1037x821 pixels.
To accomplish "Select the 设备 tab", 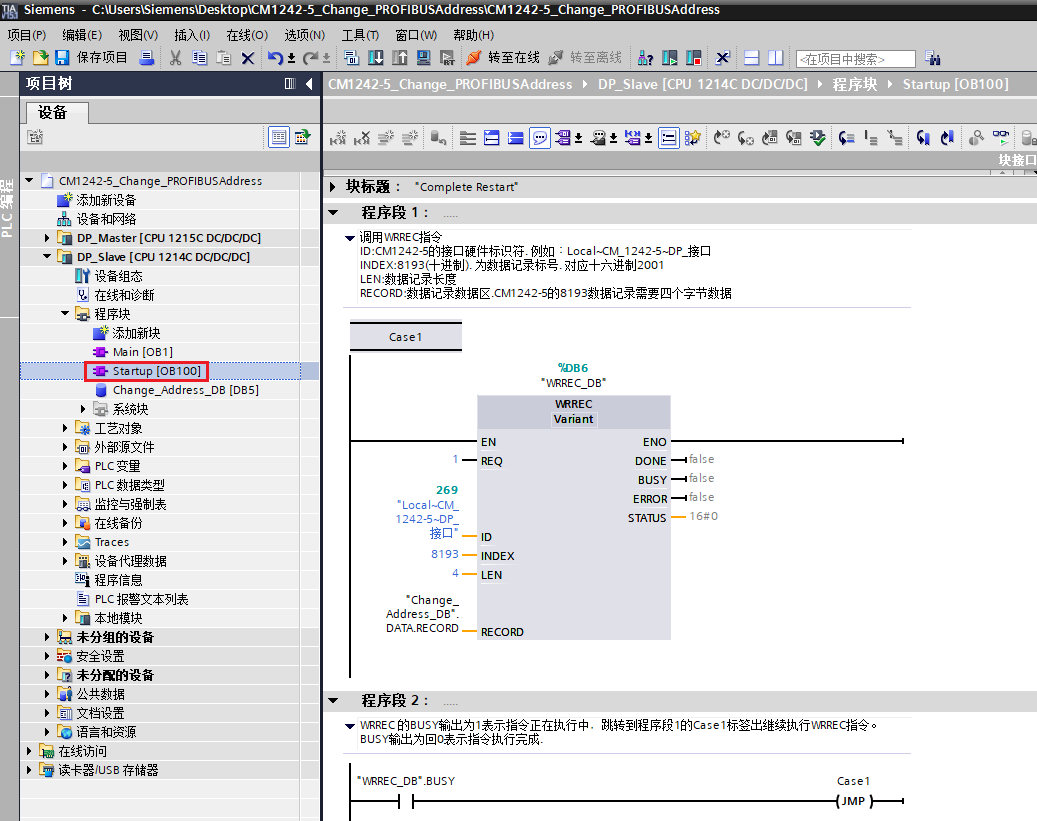I will (57, 112).
